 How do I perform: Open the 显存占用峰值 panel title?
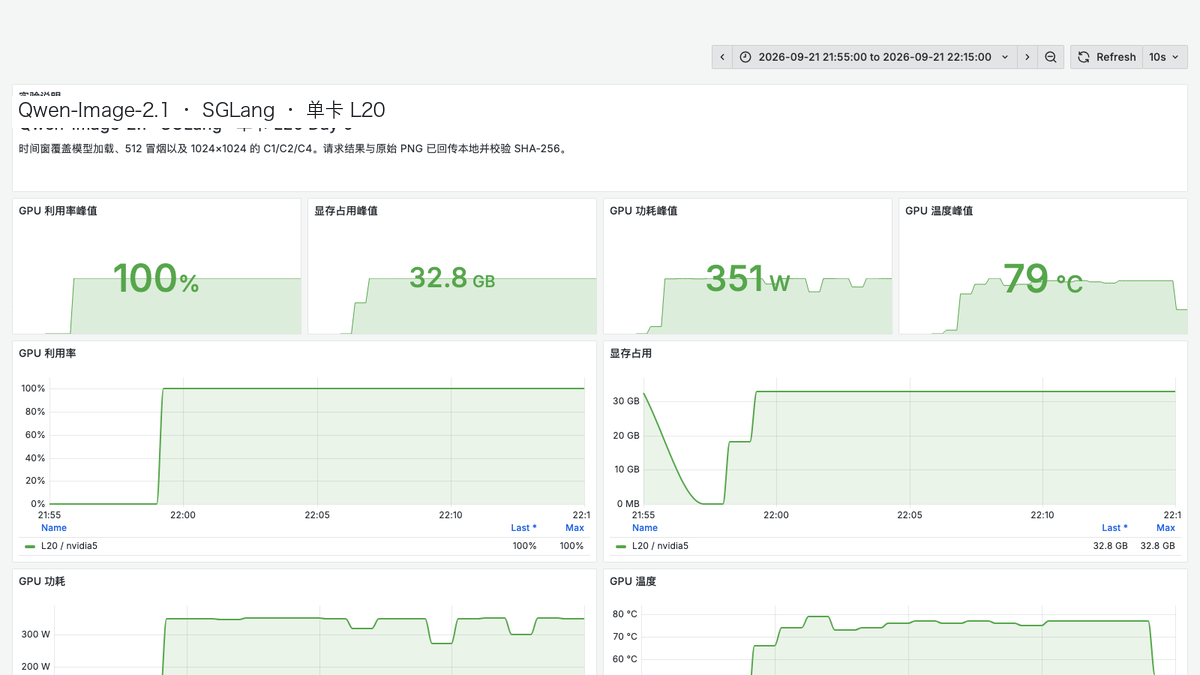point(346,211)
